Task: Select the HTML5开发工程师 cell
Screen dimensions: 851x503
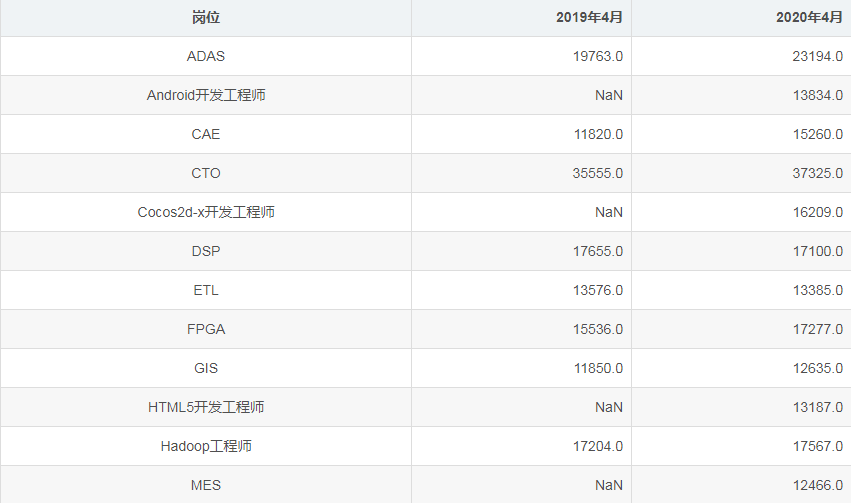Action: 206,408
